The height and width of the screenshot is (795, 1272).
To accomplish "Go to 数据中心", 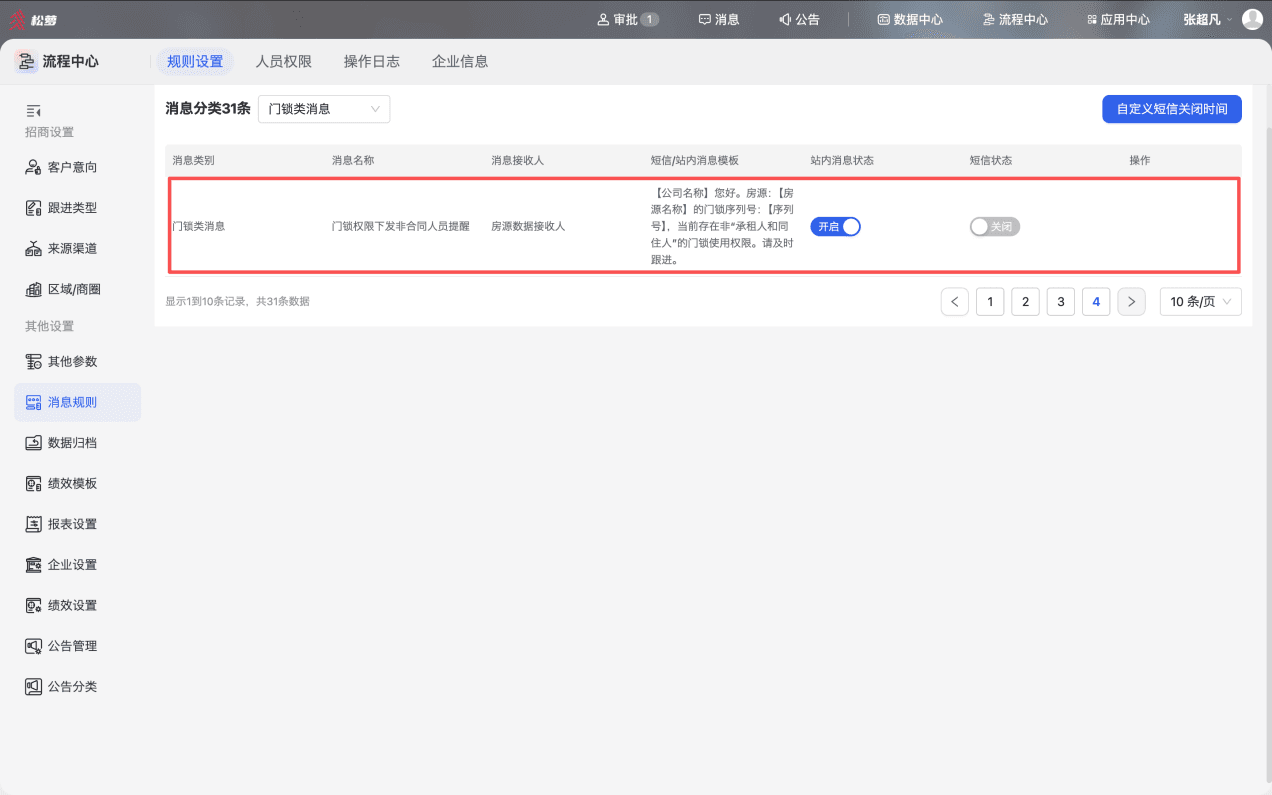I will pos(910,19).
